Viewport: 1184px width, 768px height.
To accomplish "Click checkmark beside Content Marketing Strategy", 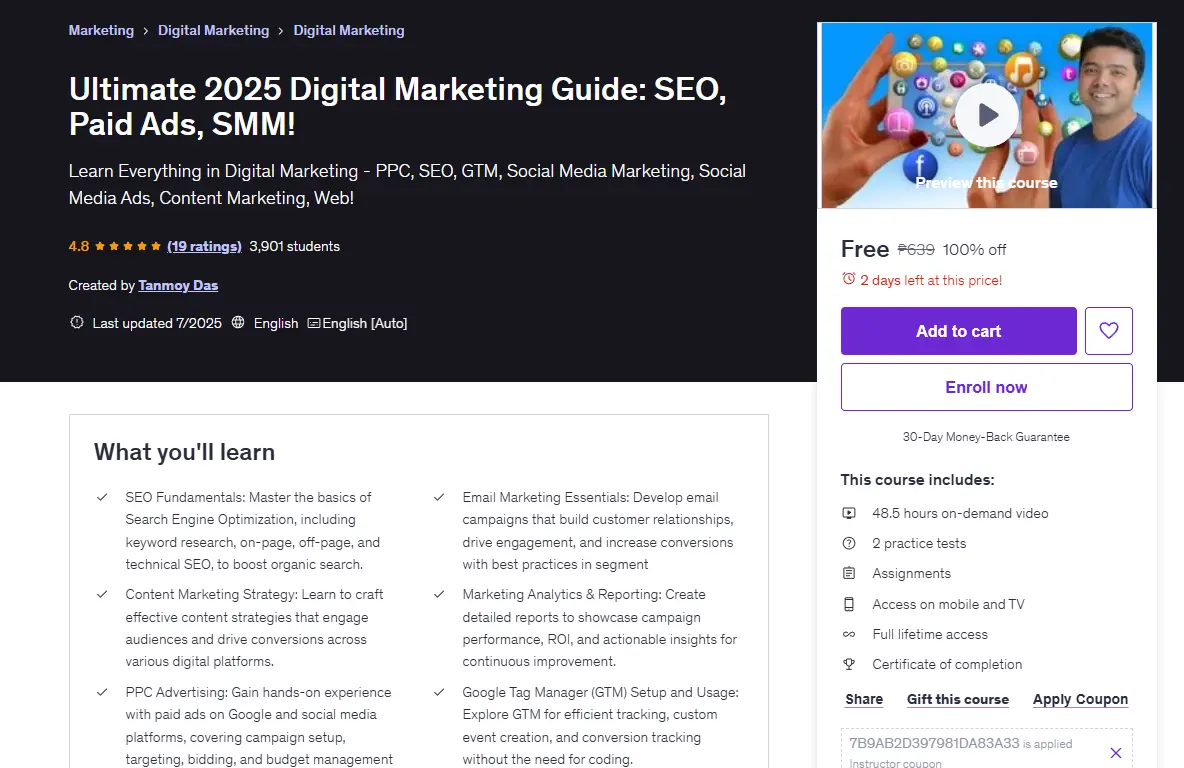I will [102, 594].
